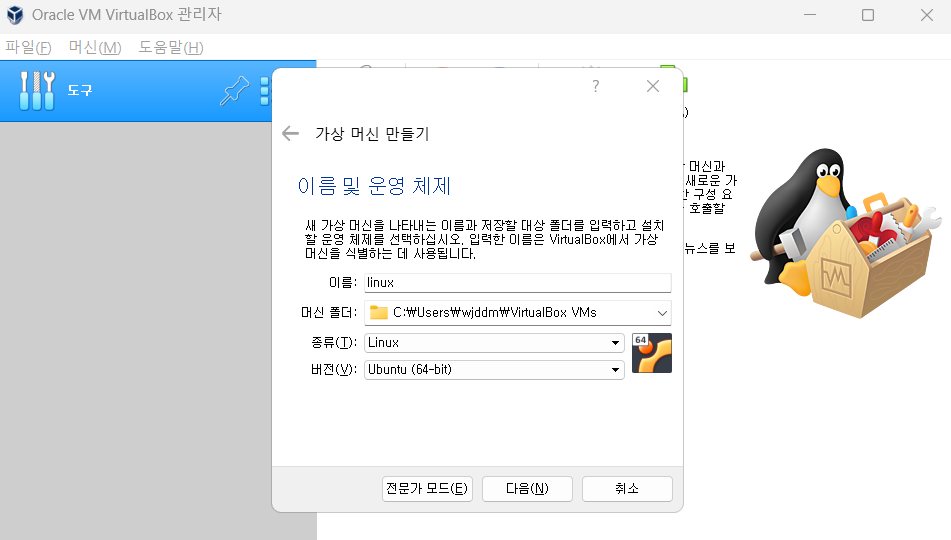Screen dimensions: 951x540
Task: Minimize the VirtualBox Manager window
Action: tap(810, 15)
